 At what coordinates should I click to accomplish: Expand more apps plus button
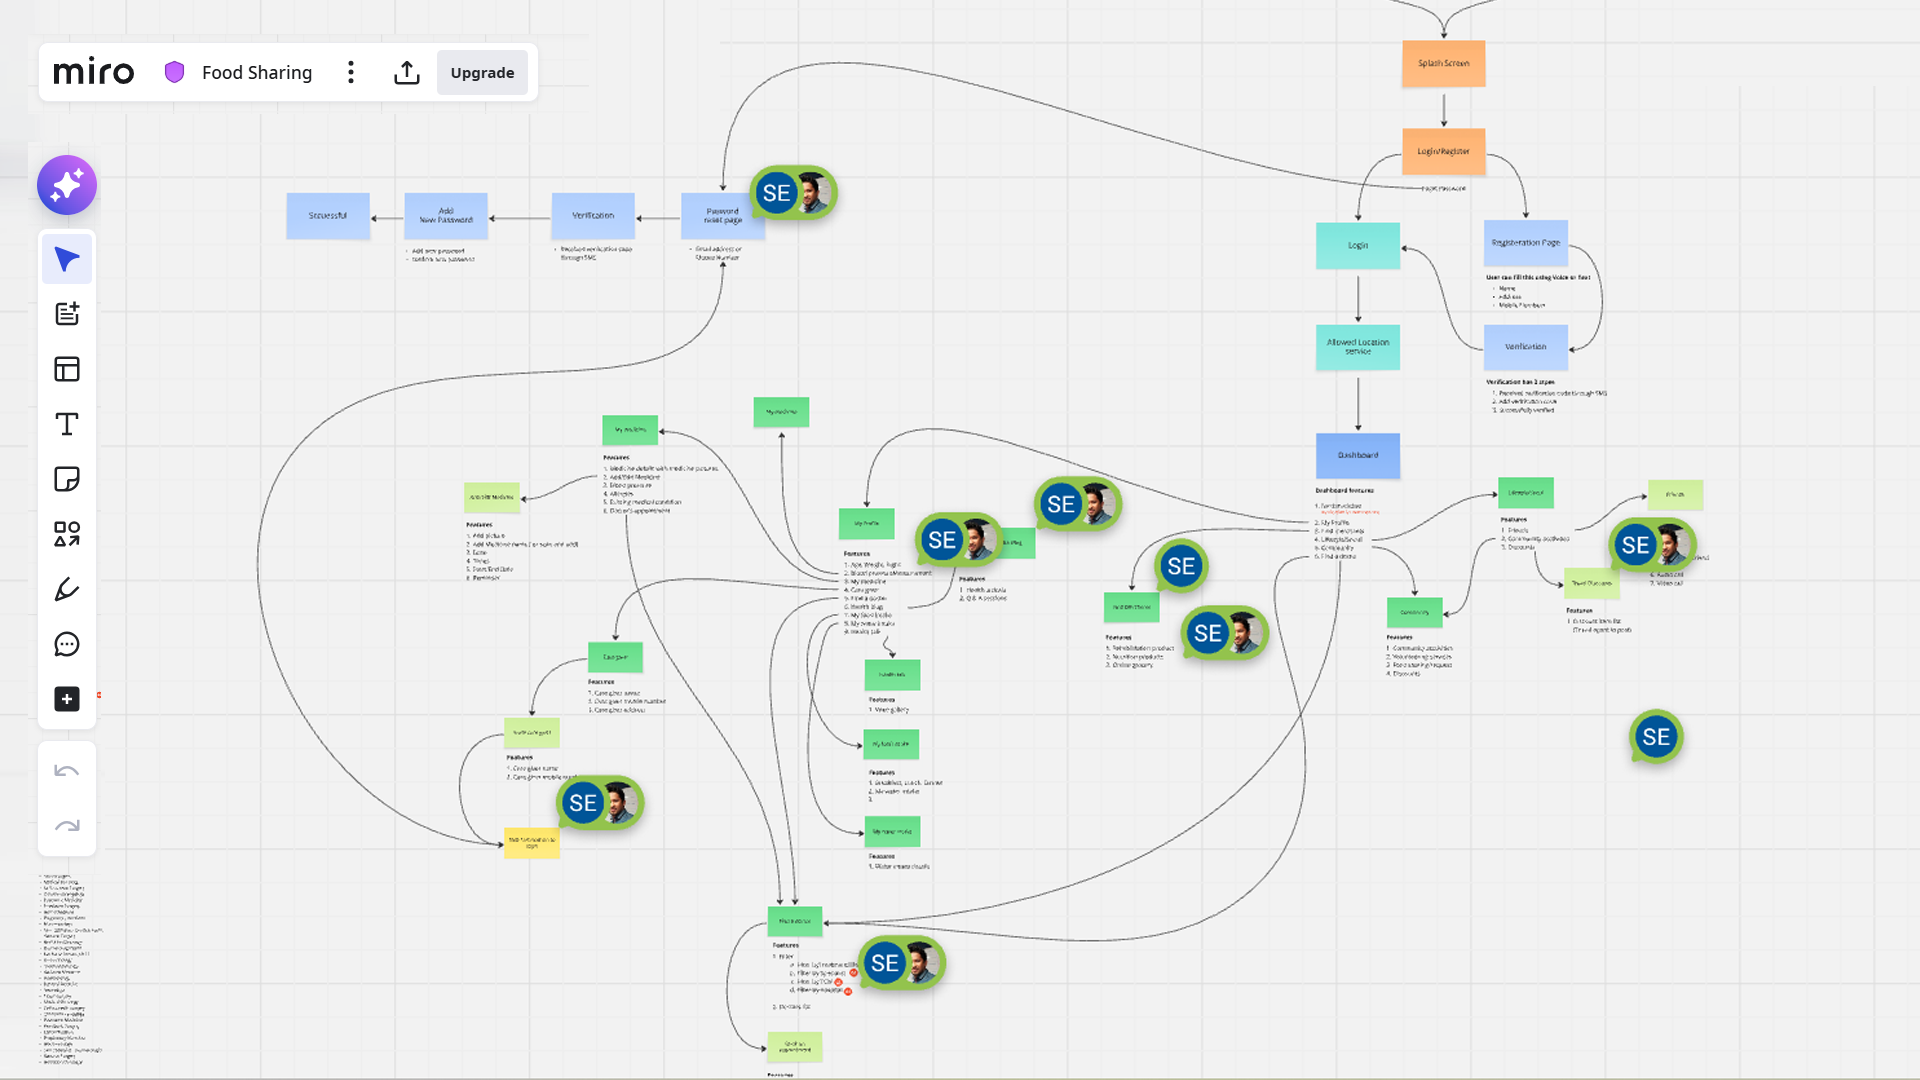pos(67,699)
